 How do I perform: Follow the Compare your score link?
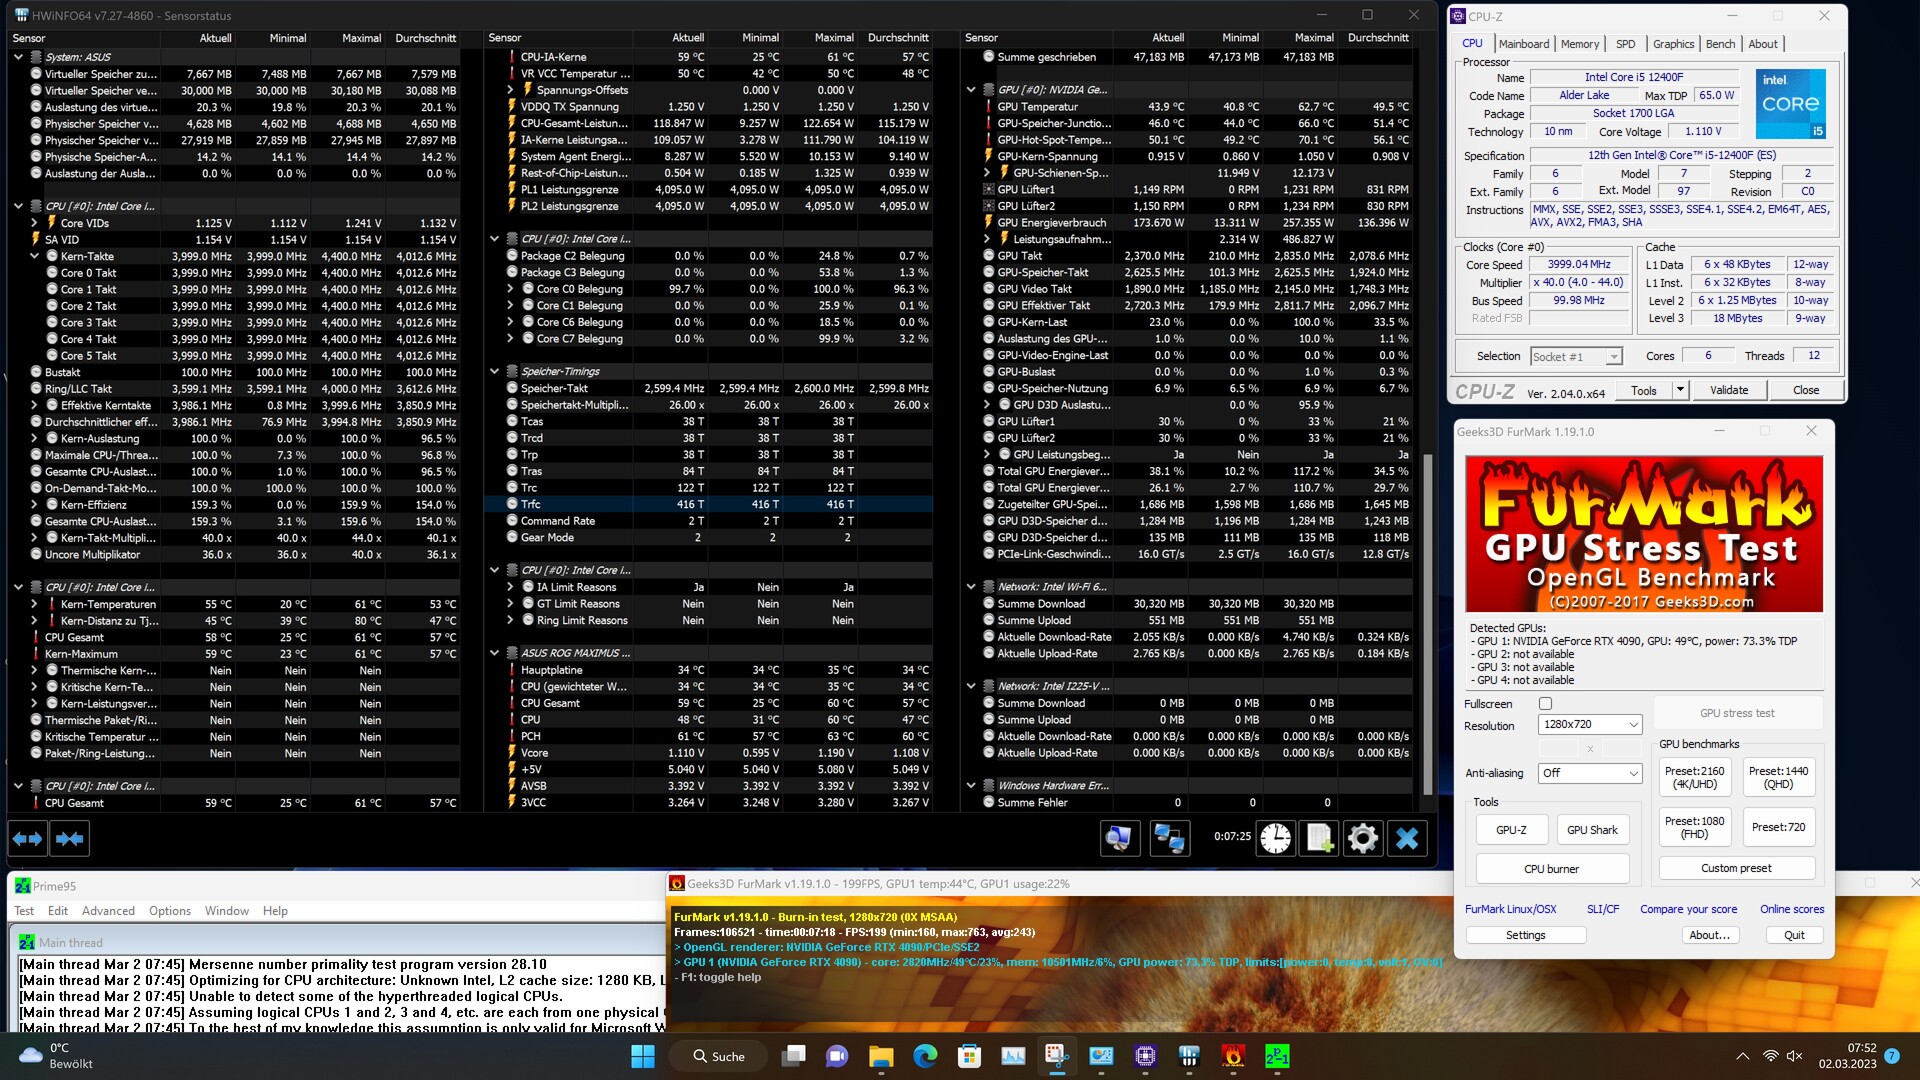[1688, 909]
